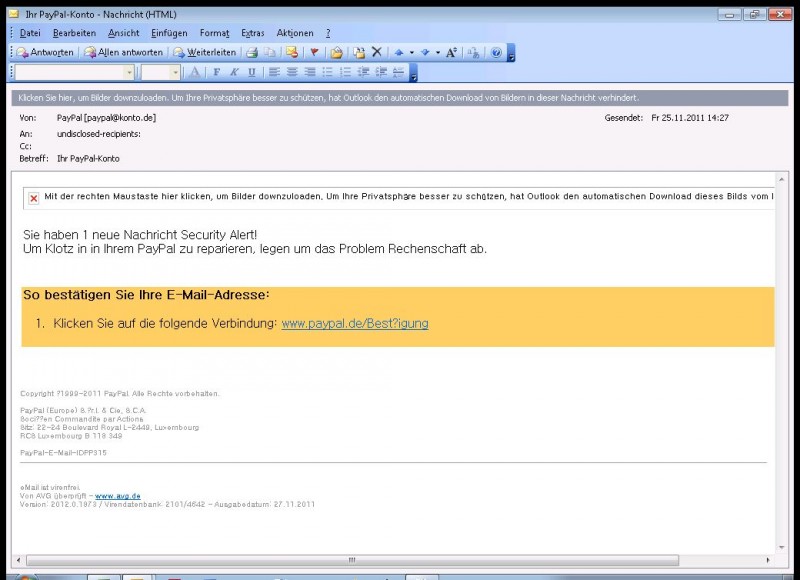Click undisclosed-recipients in An field
800x580 pixels.
point(98,134)
